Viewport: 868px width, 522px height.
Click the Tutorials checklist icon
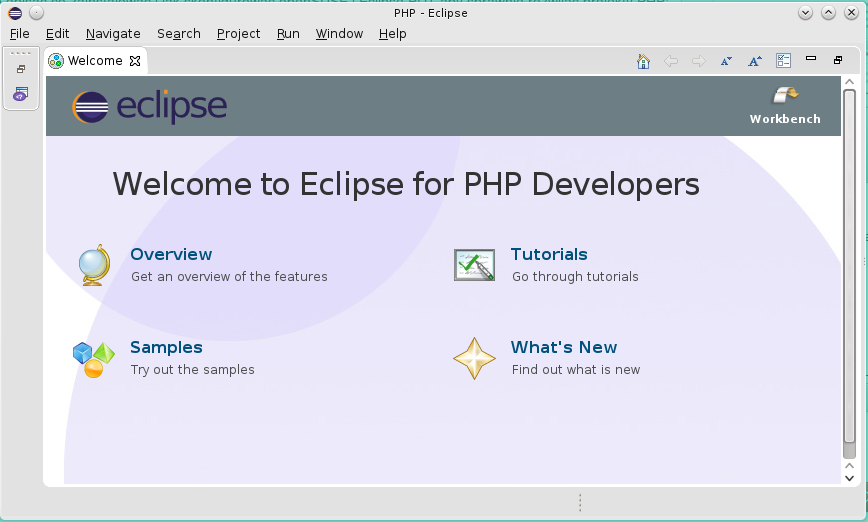click(x=474, y=265)
